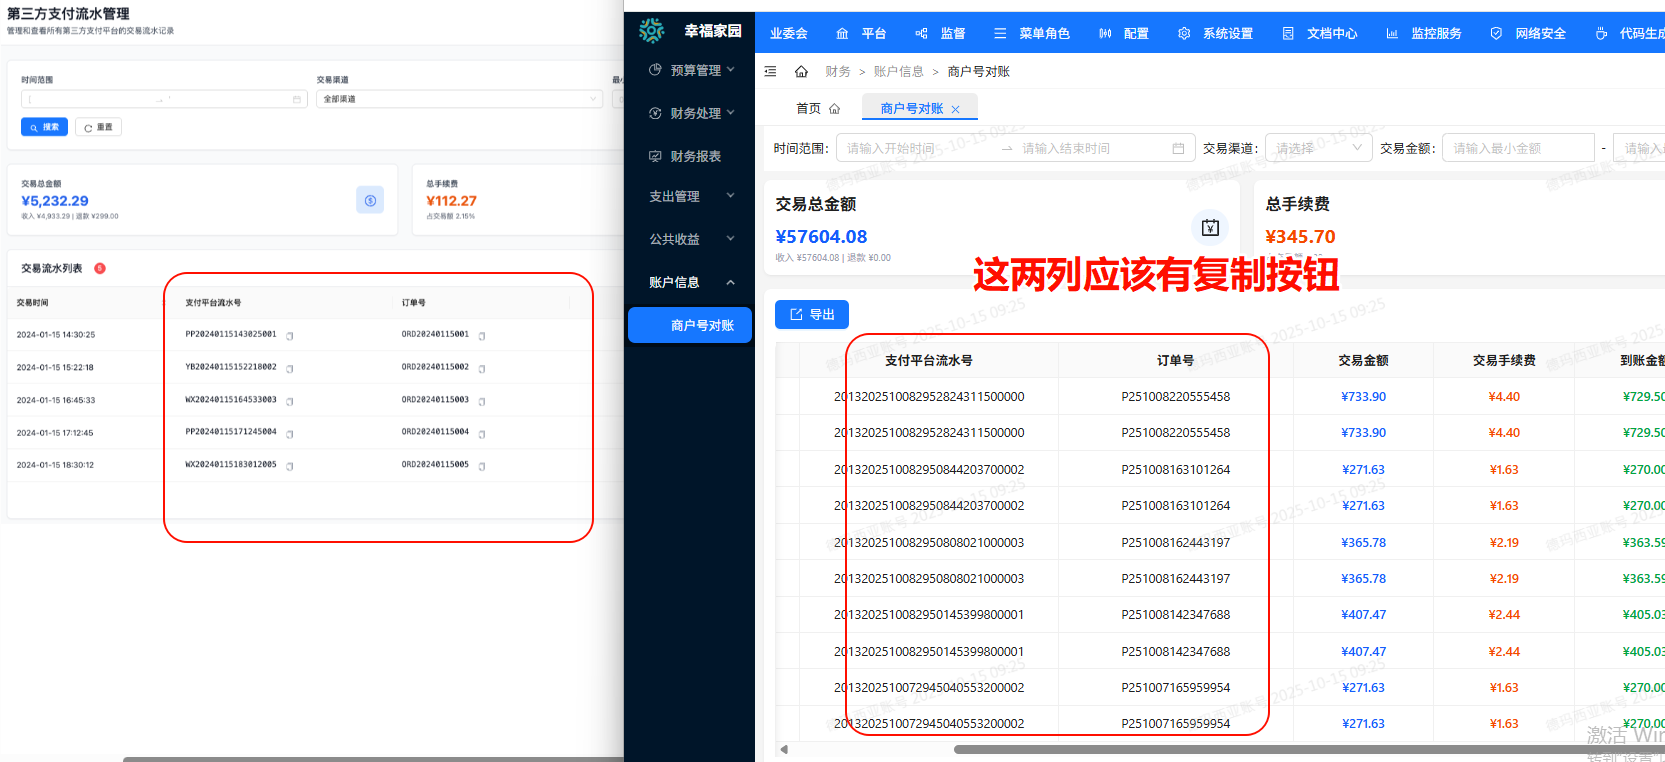This screenshot has height=762, width=1665.
Task: Click the 交易金额 column header
Action: coord(1363,360)
